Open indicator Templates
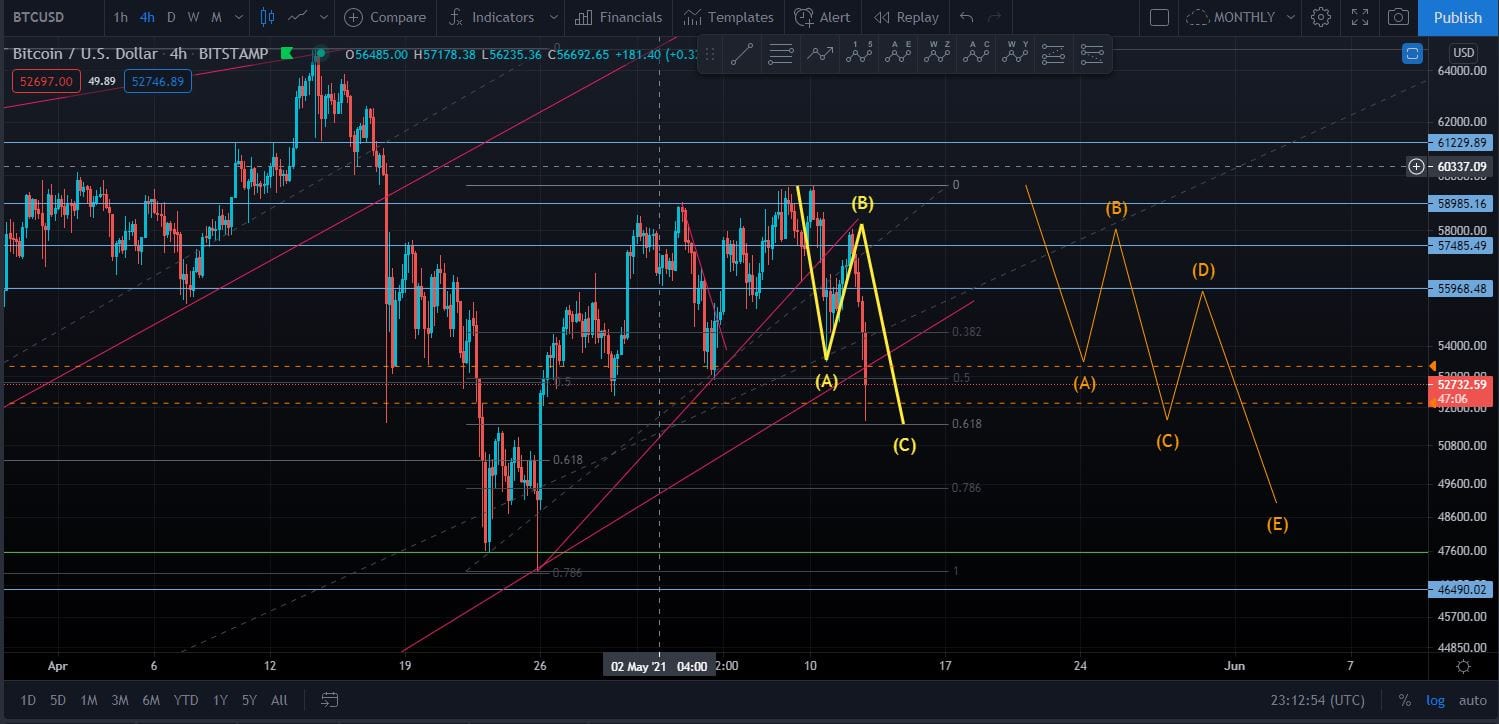The height and width of the screenshot is (724, 1499). tap(729, 17)
